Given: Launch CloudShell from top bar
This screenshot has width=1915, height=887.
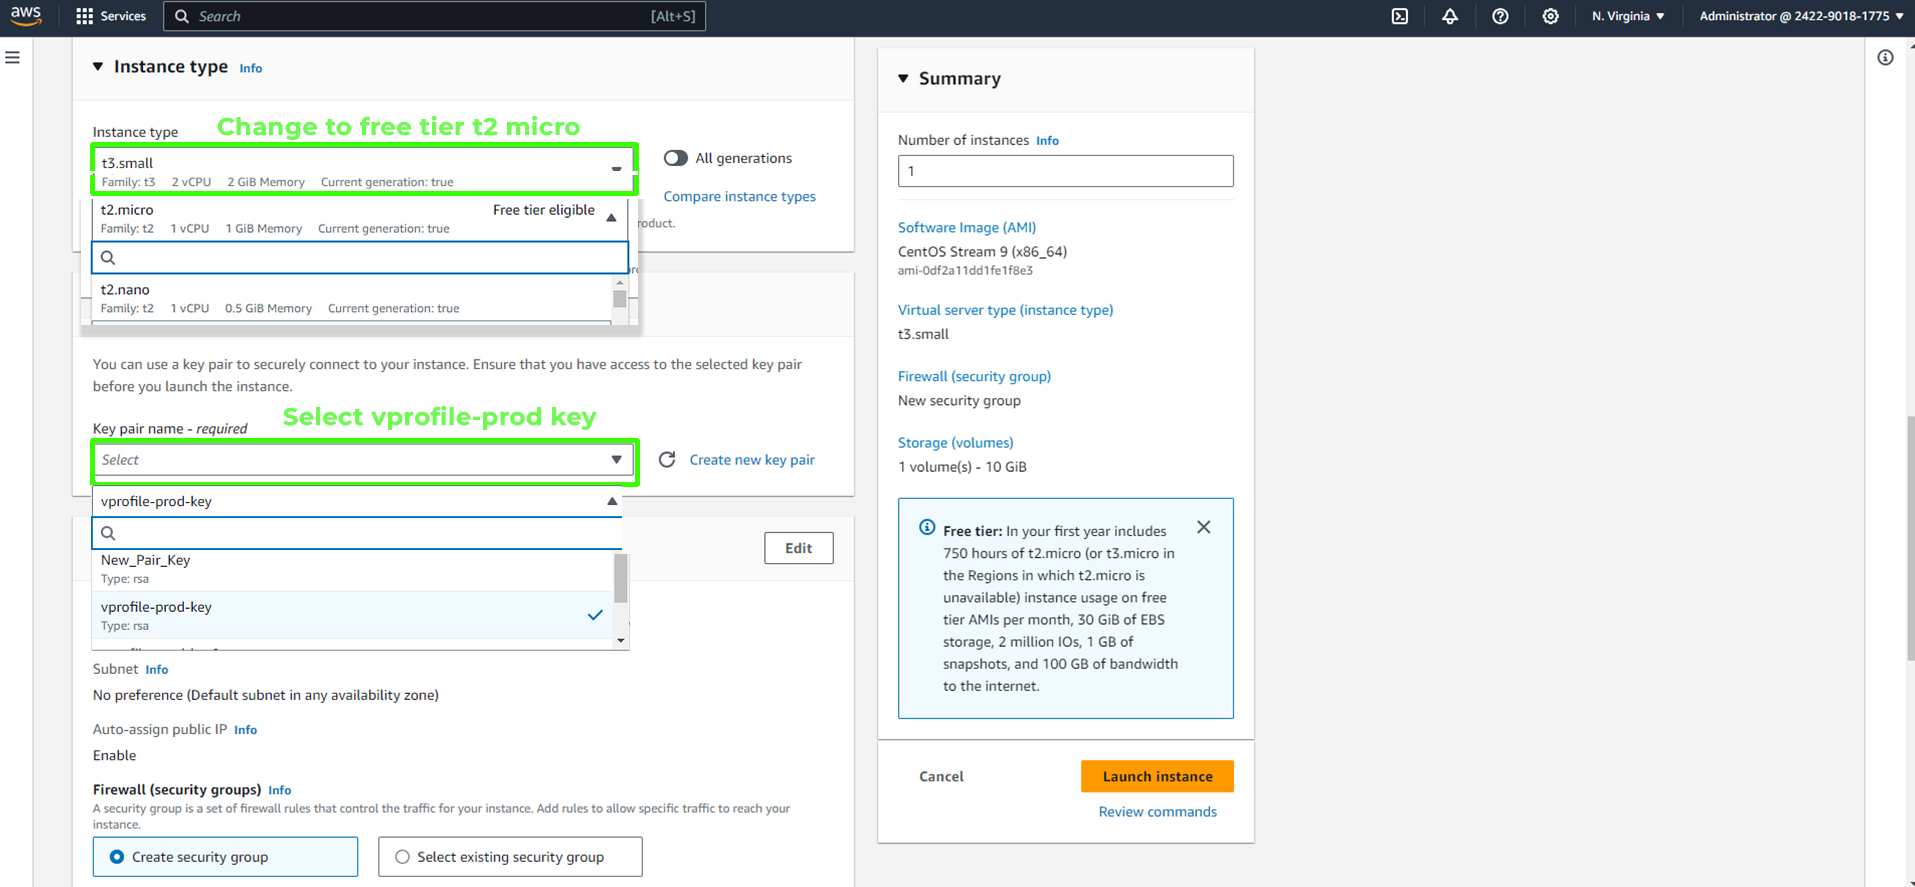Looking at the screenshot, I should pyautogui.click(x=1400, y=16).
